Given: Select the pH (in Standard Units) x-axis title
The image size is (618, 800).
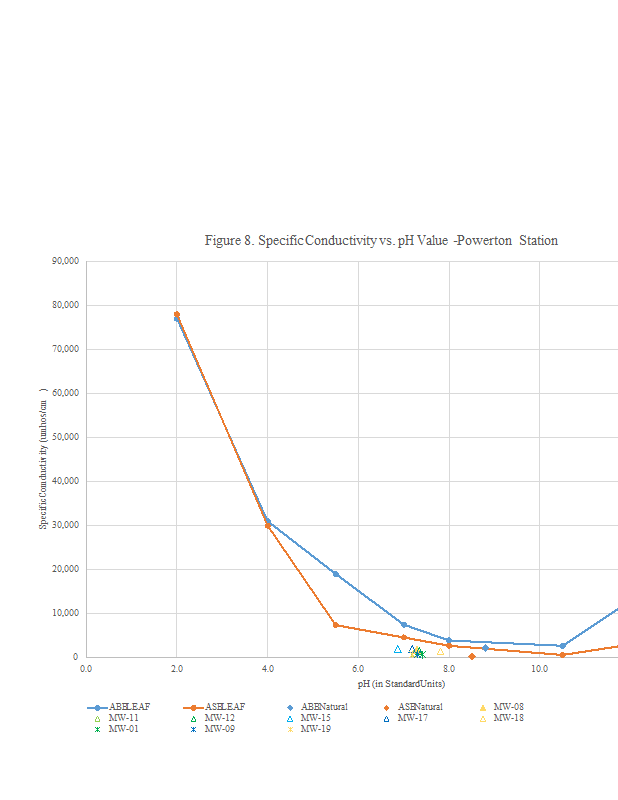Looking at the screenshot, I should pyautogui.click(x=400, y=684).
